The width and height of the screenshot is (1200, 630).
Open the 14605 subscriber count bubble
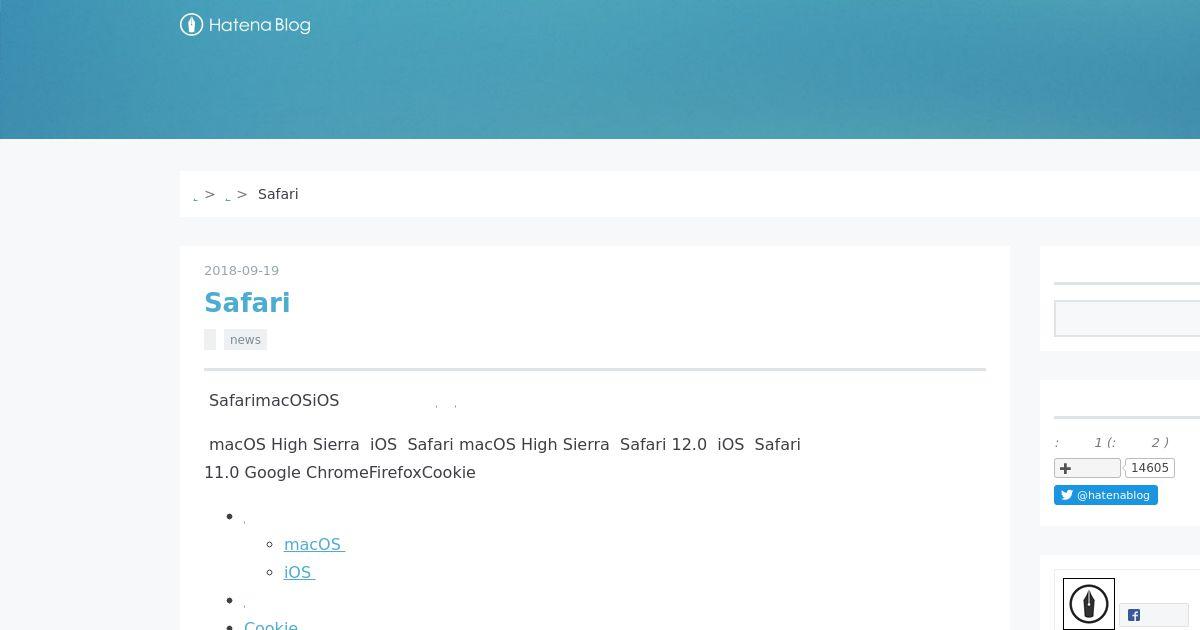(1150, 468)
